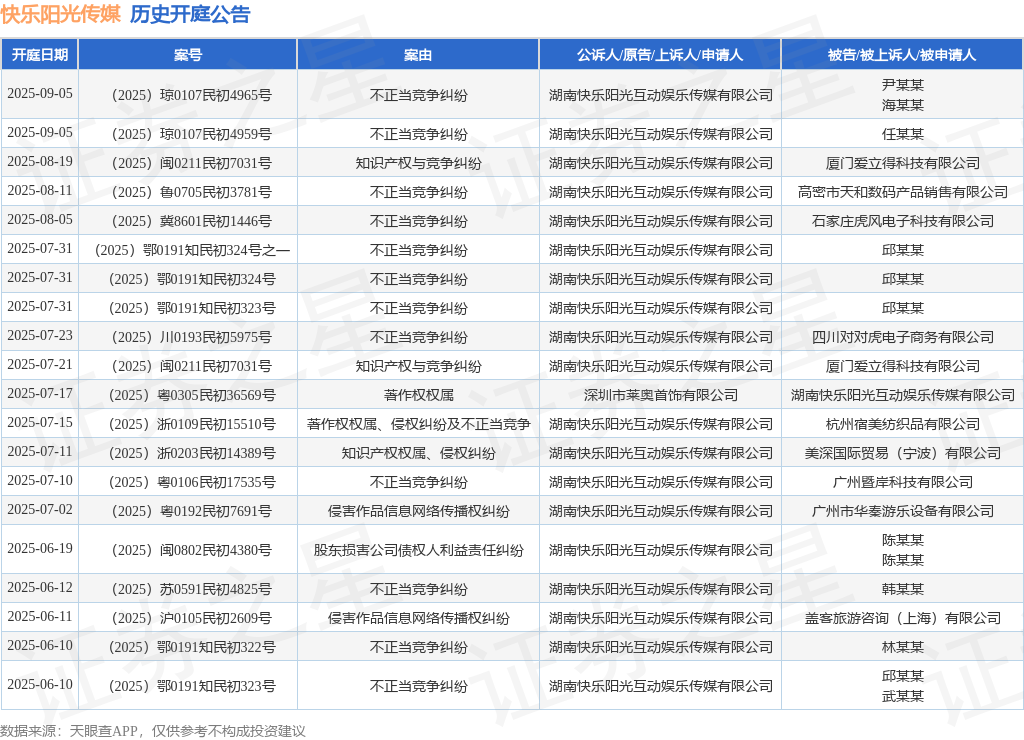
Task: Click the date 2025-07-15
Action: coord(40,422)
